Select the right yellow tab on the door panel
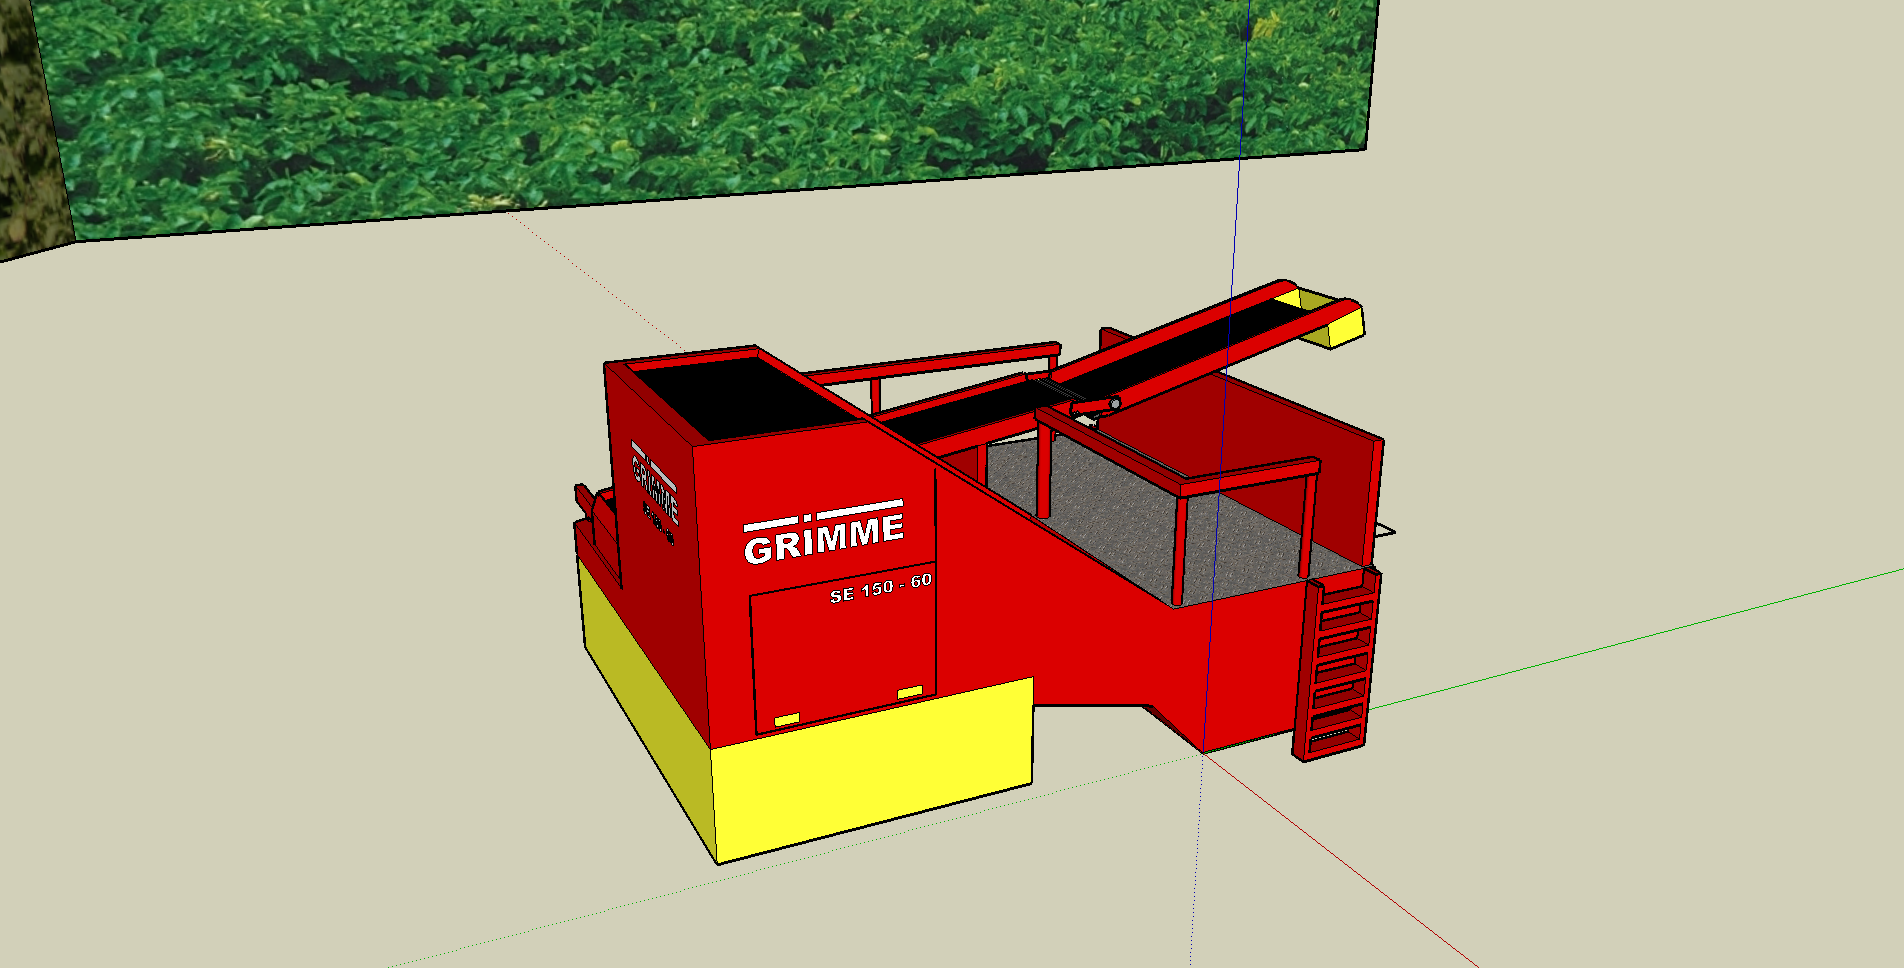The image size is (1904, 968). [x=910, y=693]
